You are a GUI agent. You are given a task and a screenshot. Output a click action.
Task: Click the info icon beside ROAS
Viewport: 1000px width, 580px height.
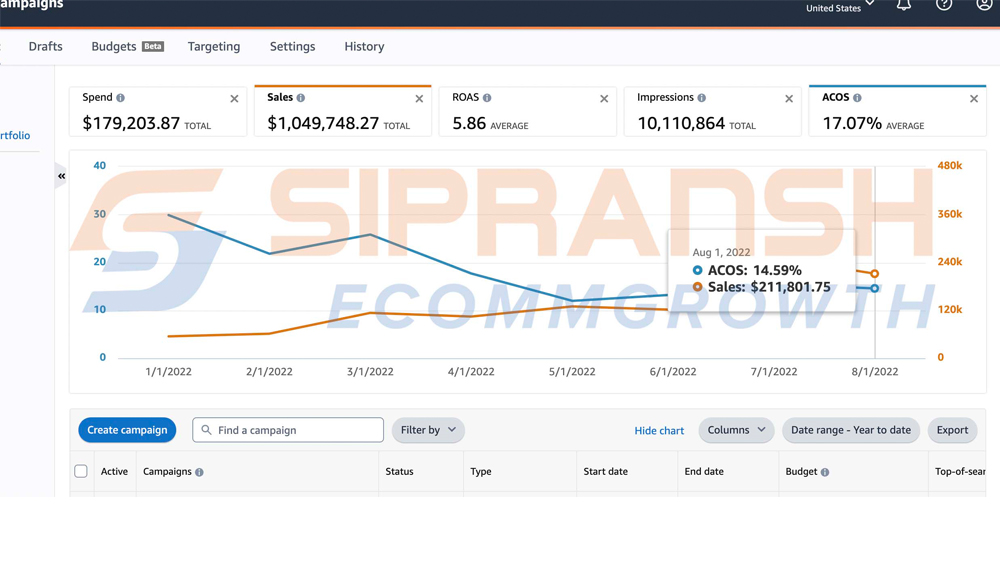point(487,98)
